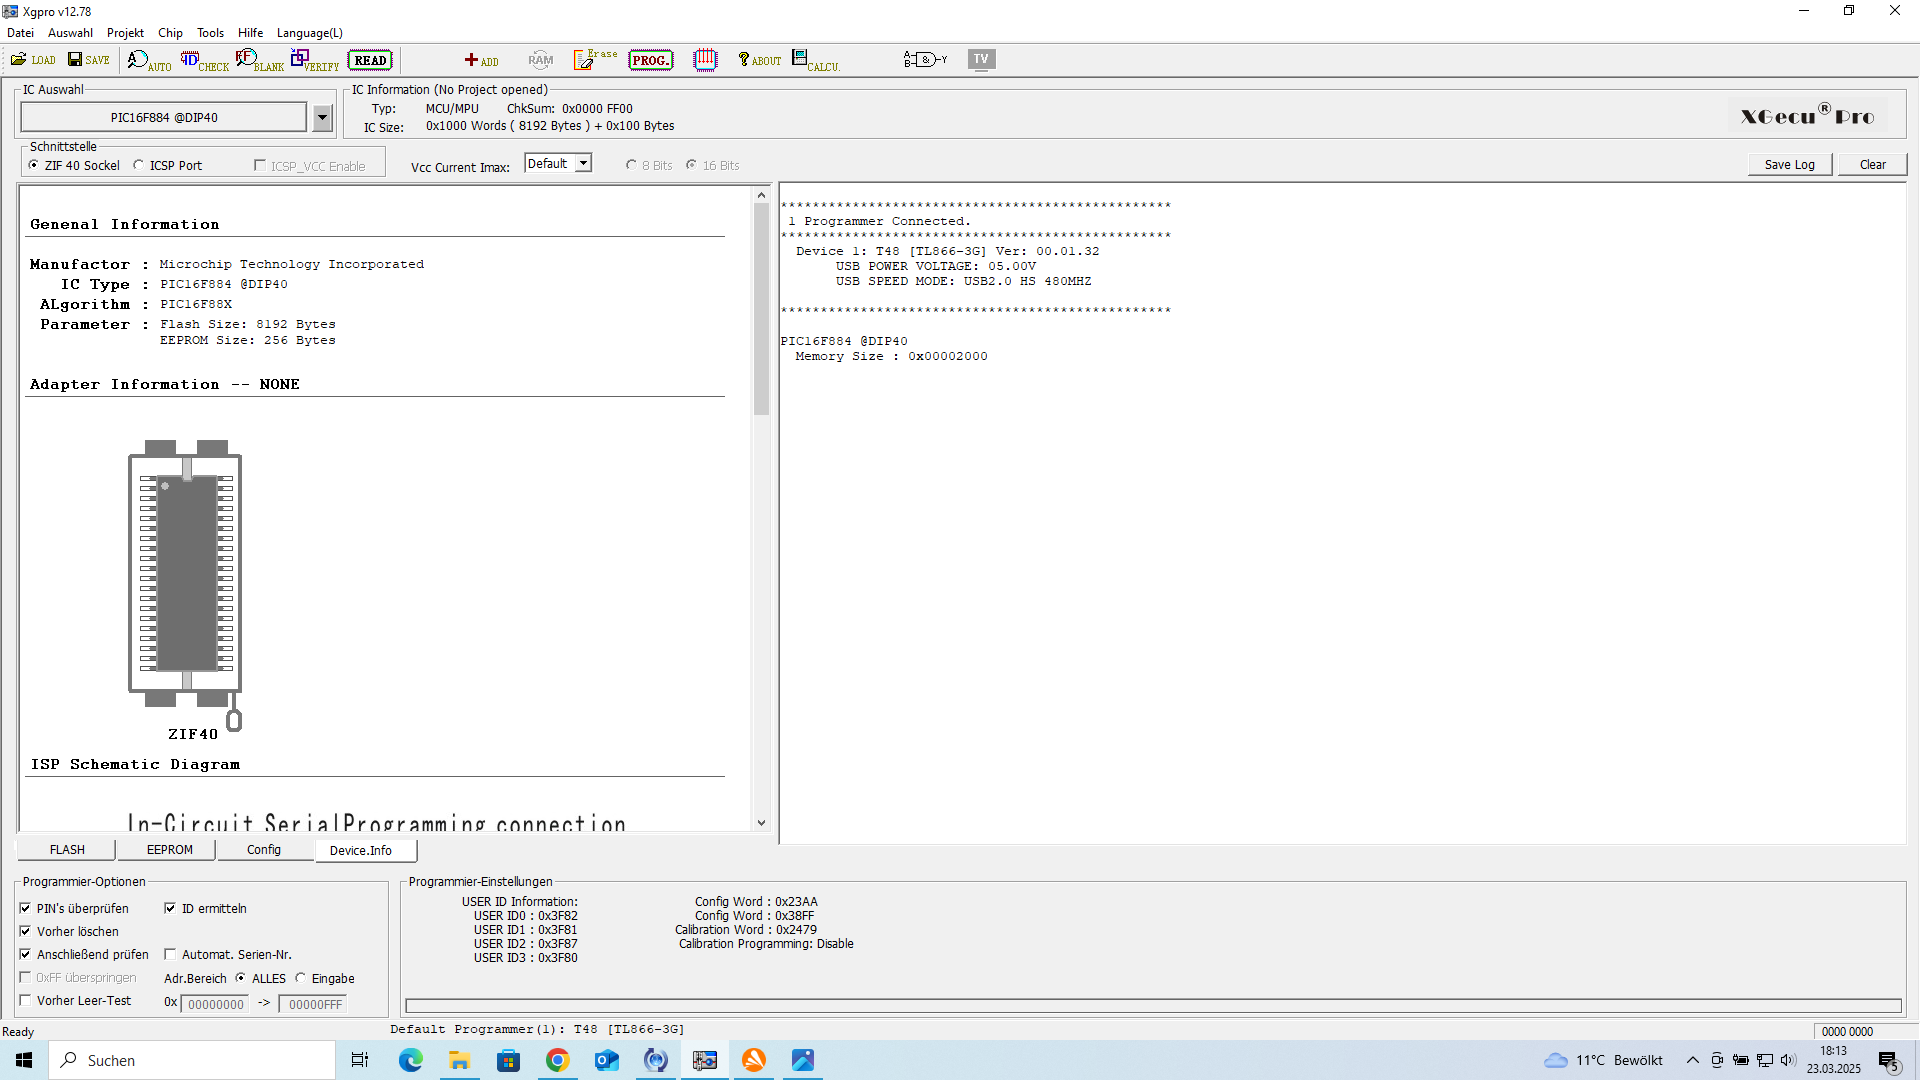
Task: Show hidden system tray icons chevron
Action: click(1693, 1060)
